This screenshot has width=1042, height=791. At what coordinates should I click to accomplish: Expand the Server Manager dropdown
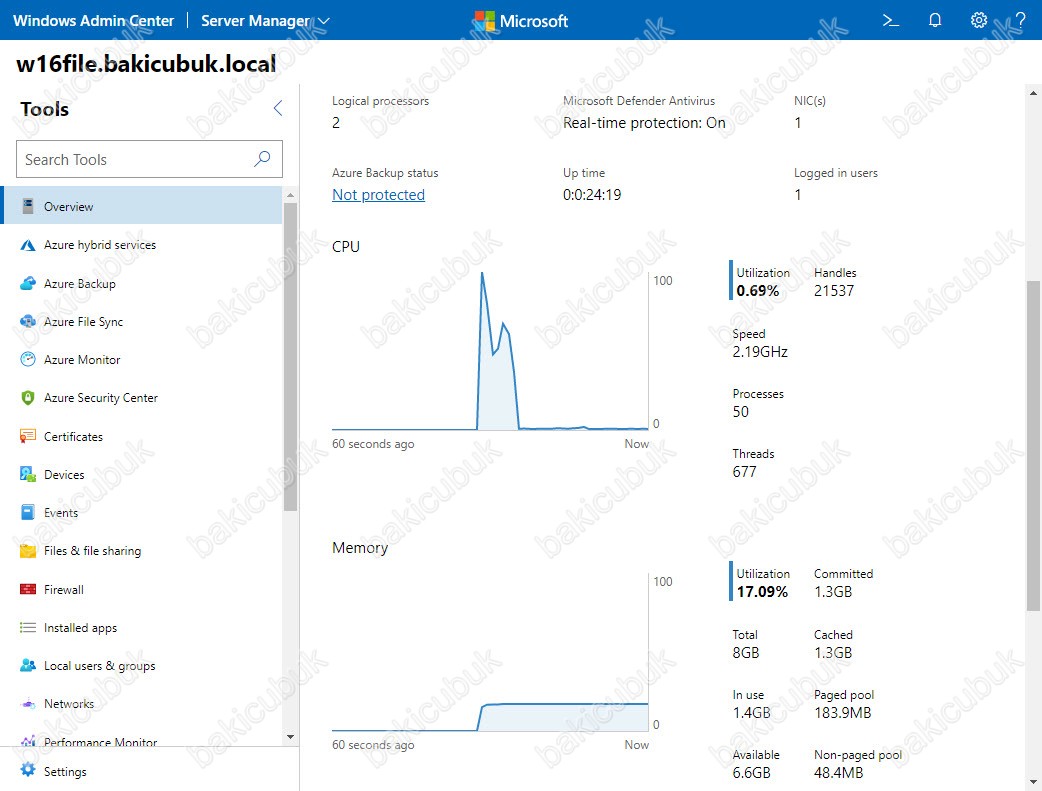pos(265,21)
